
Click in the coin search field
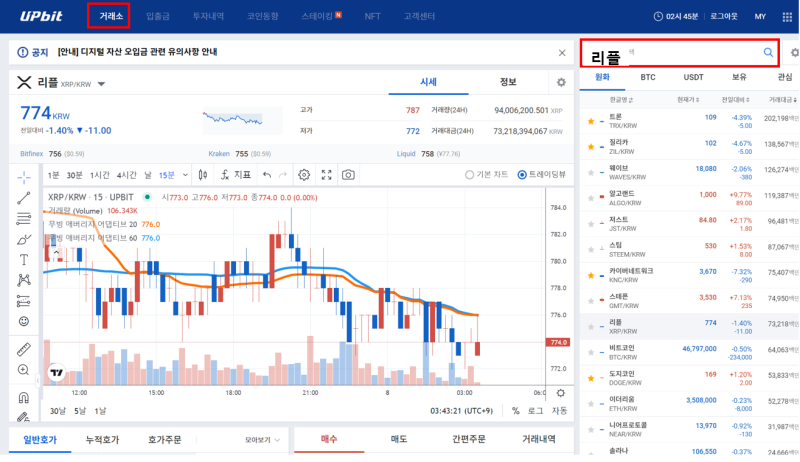pos(680,53)
